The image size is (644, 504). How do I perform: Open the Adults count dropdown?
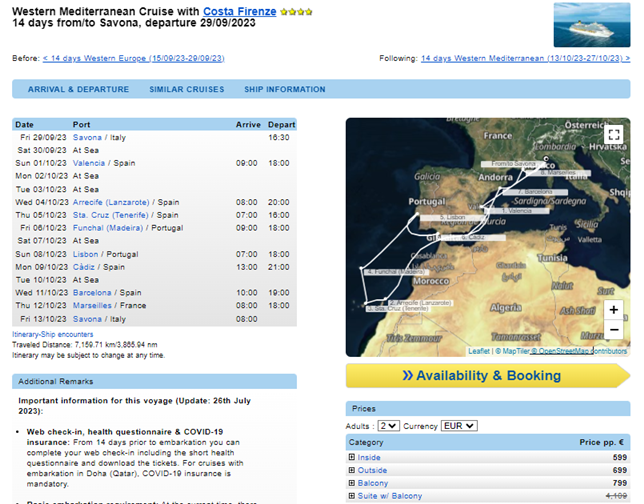click(x=389, y=426)
